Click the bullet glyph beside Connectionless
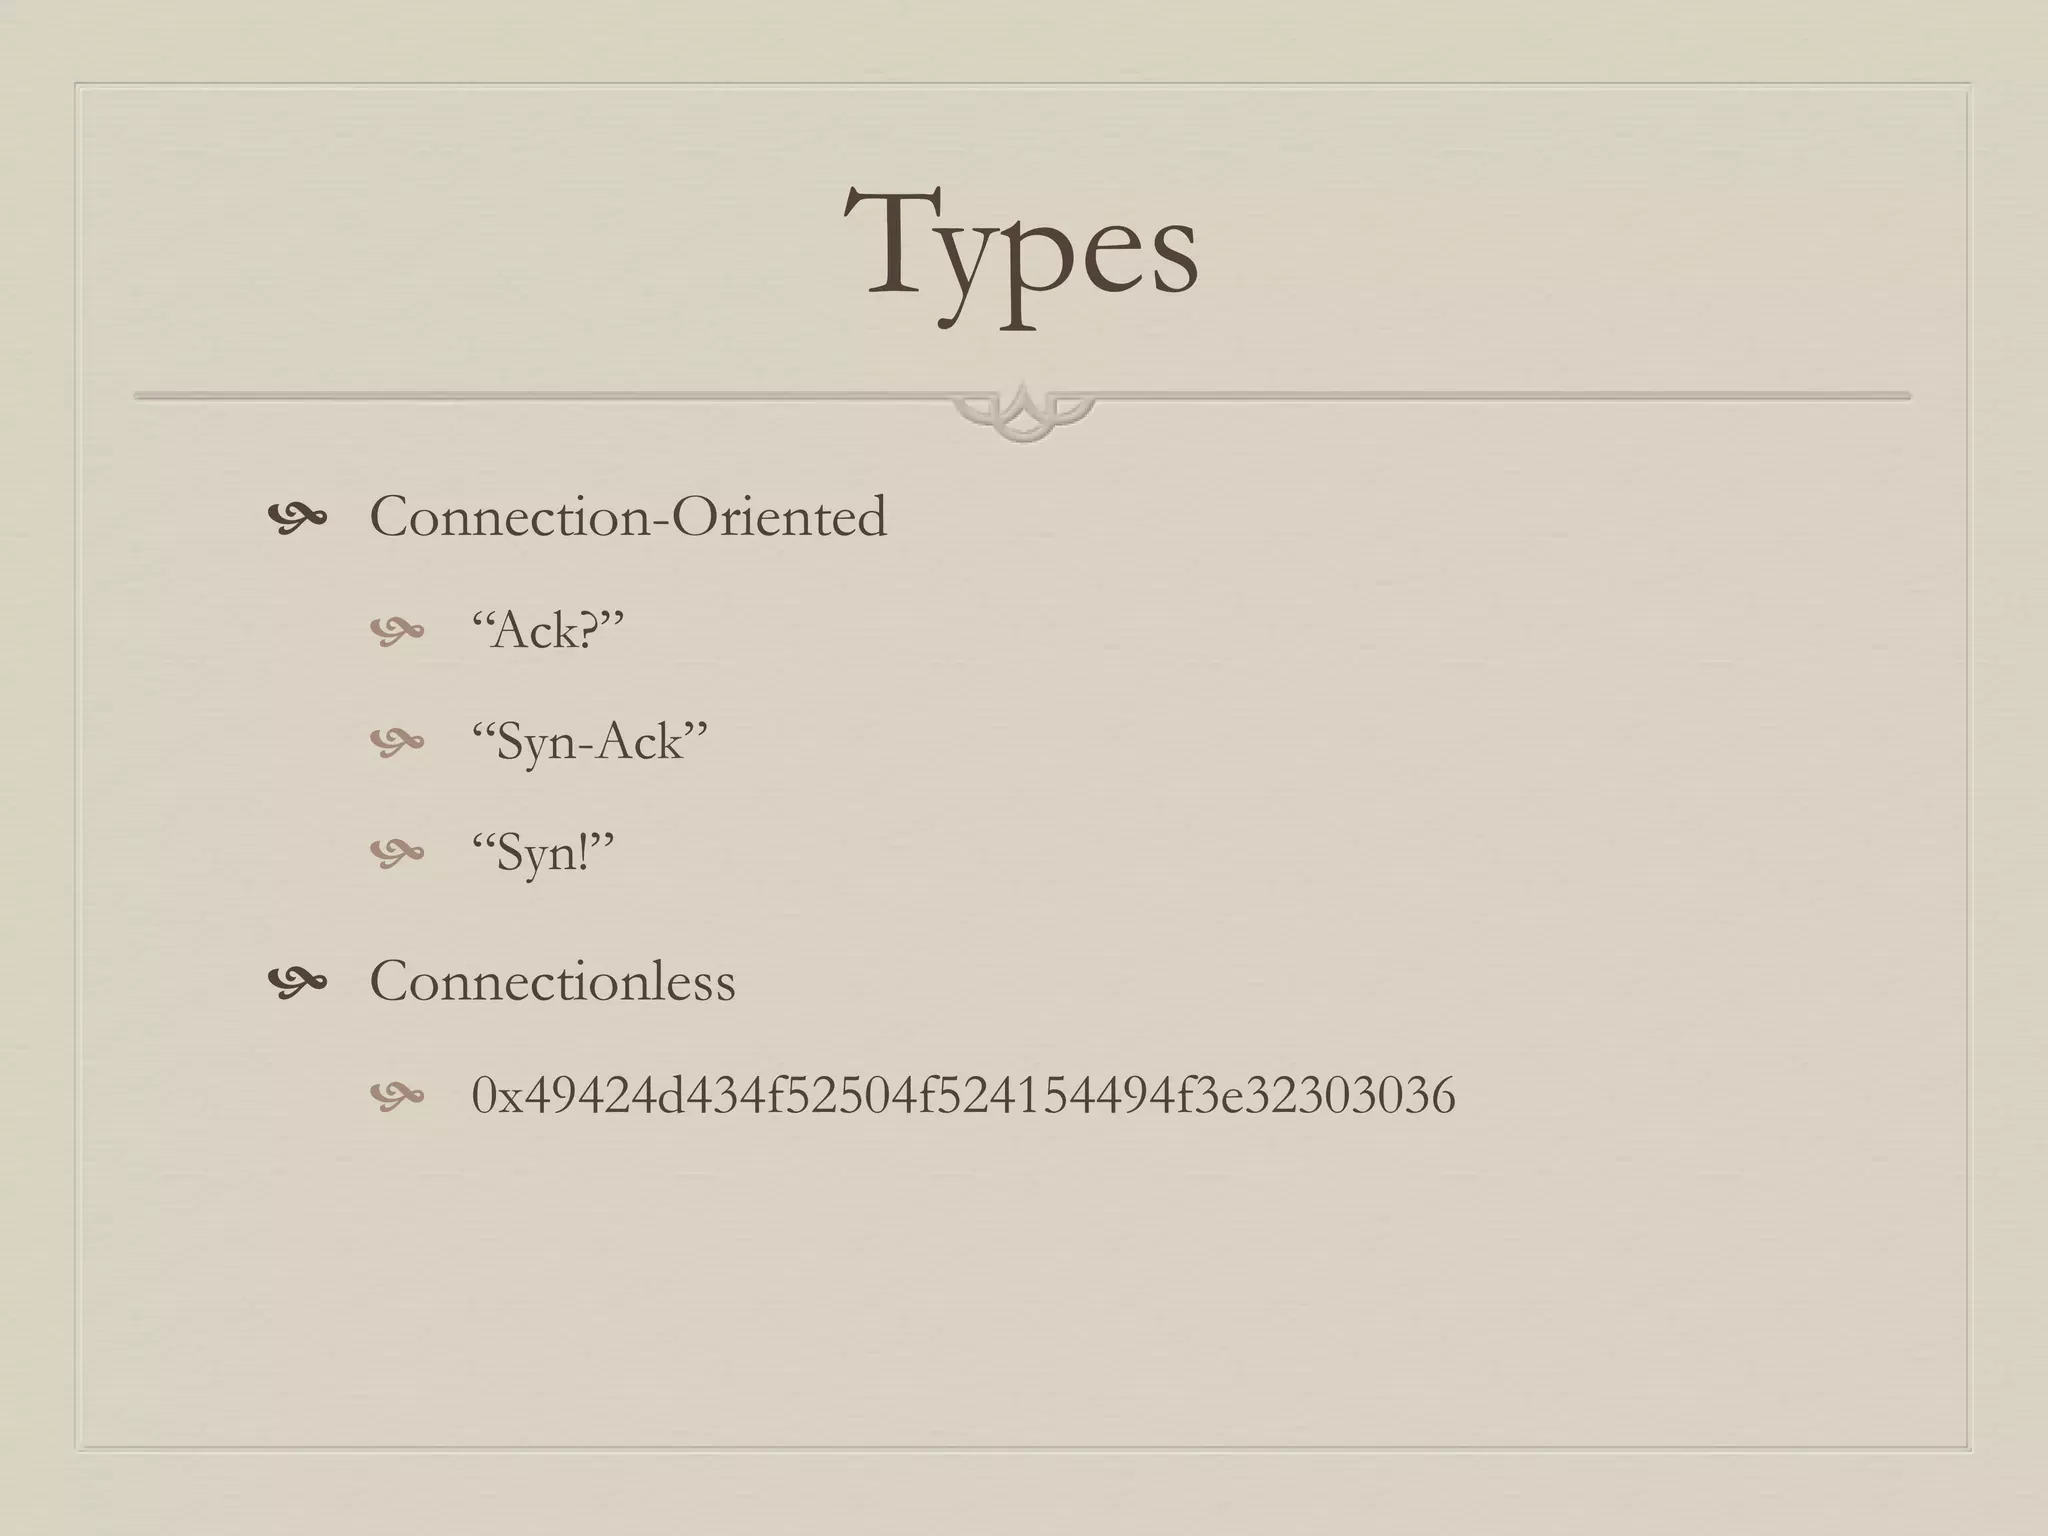 [x=297, y=982]
